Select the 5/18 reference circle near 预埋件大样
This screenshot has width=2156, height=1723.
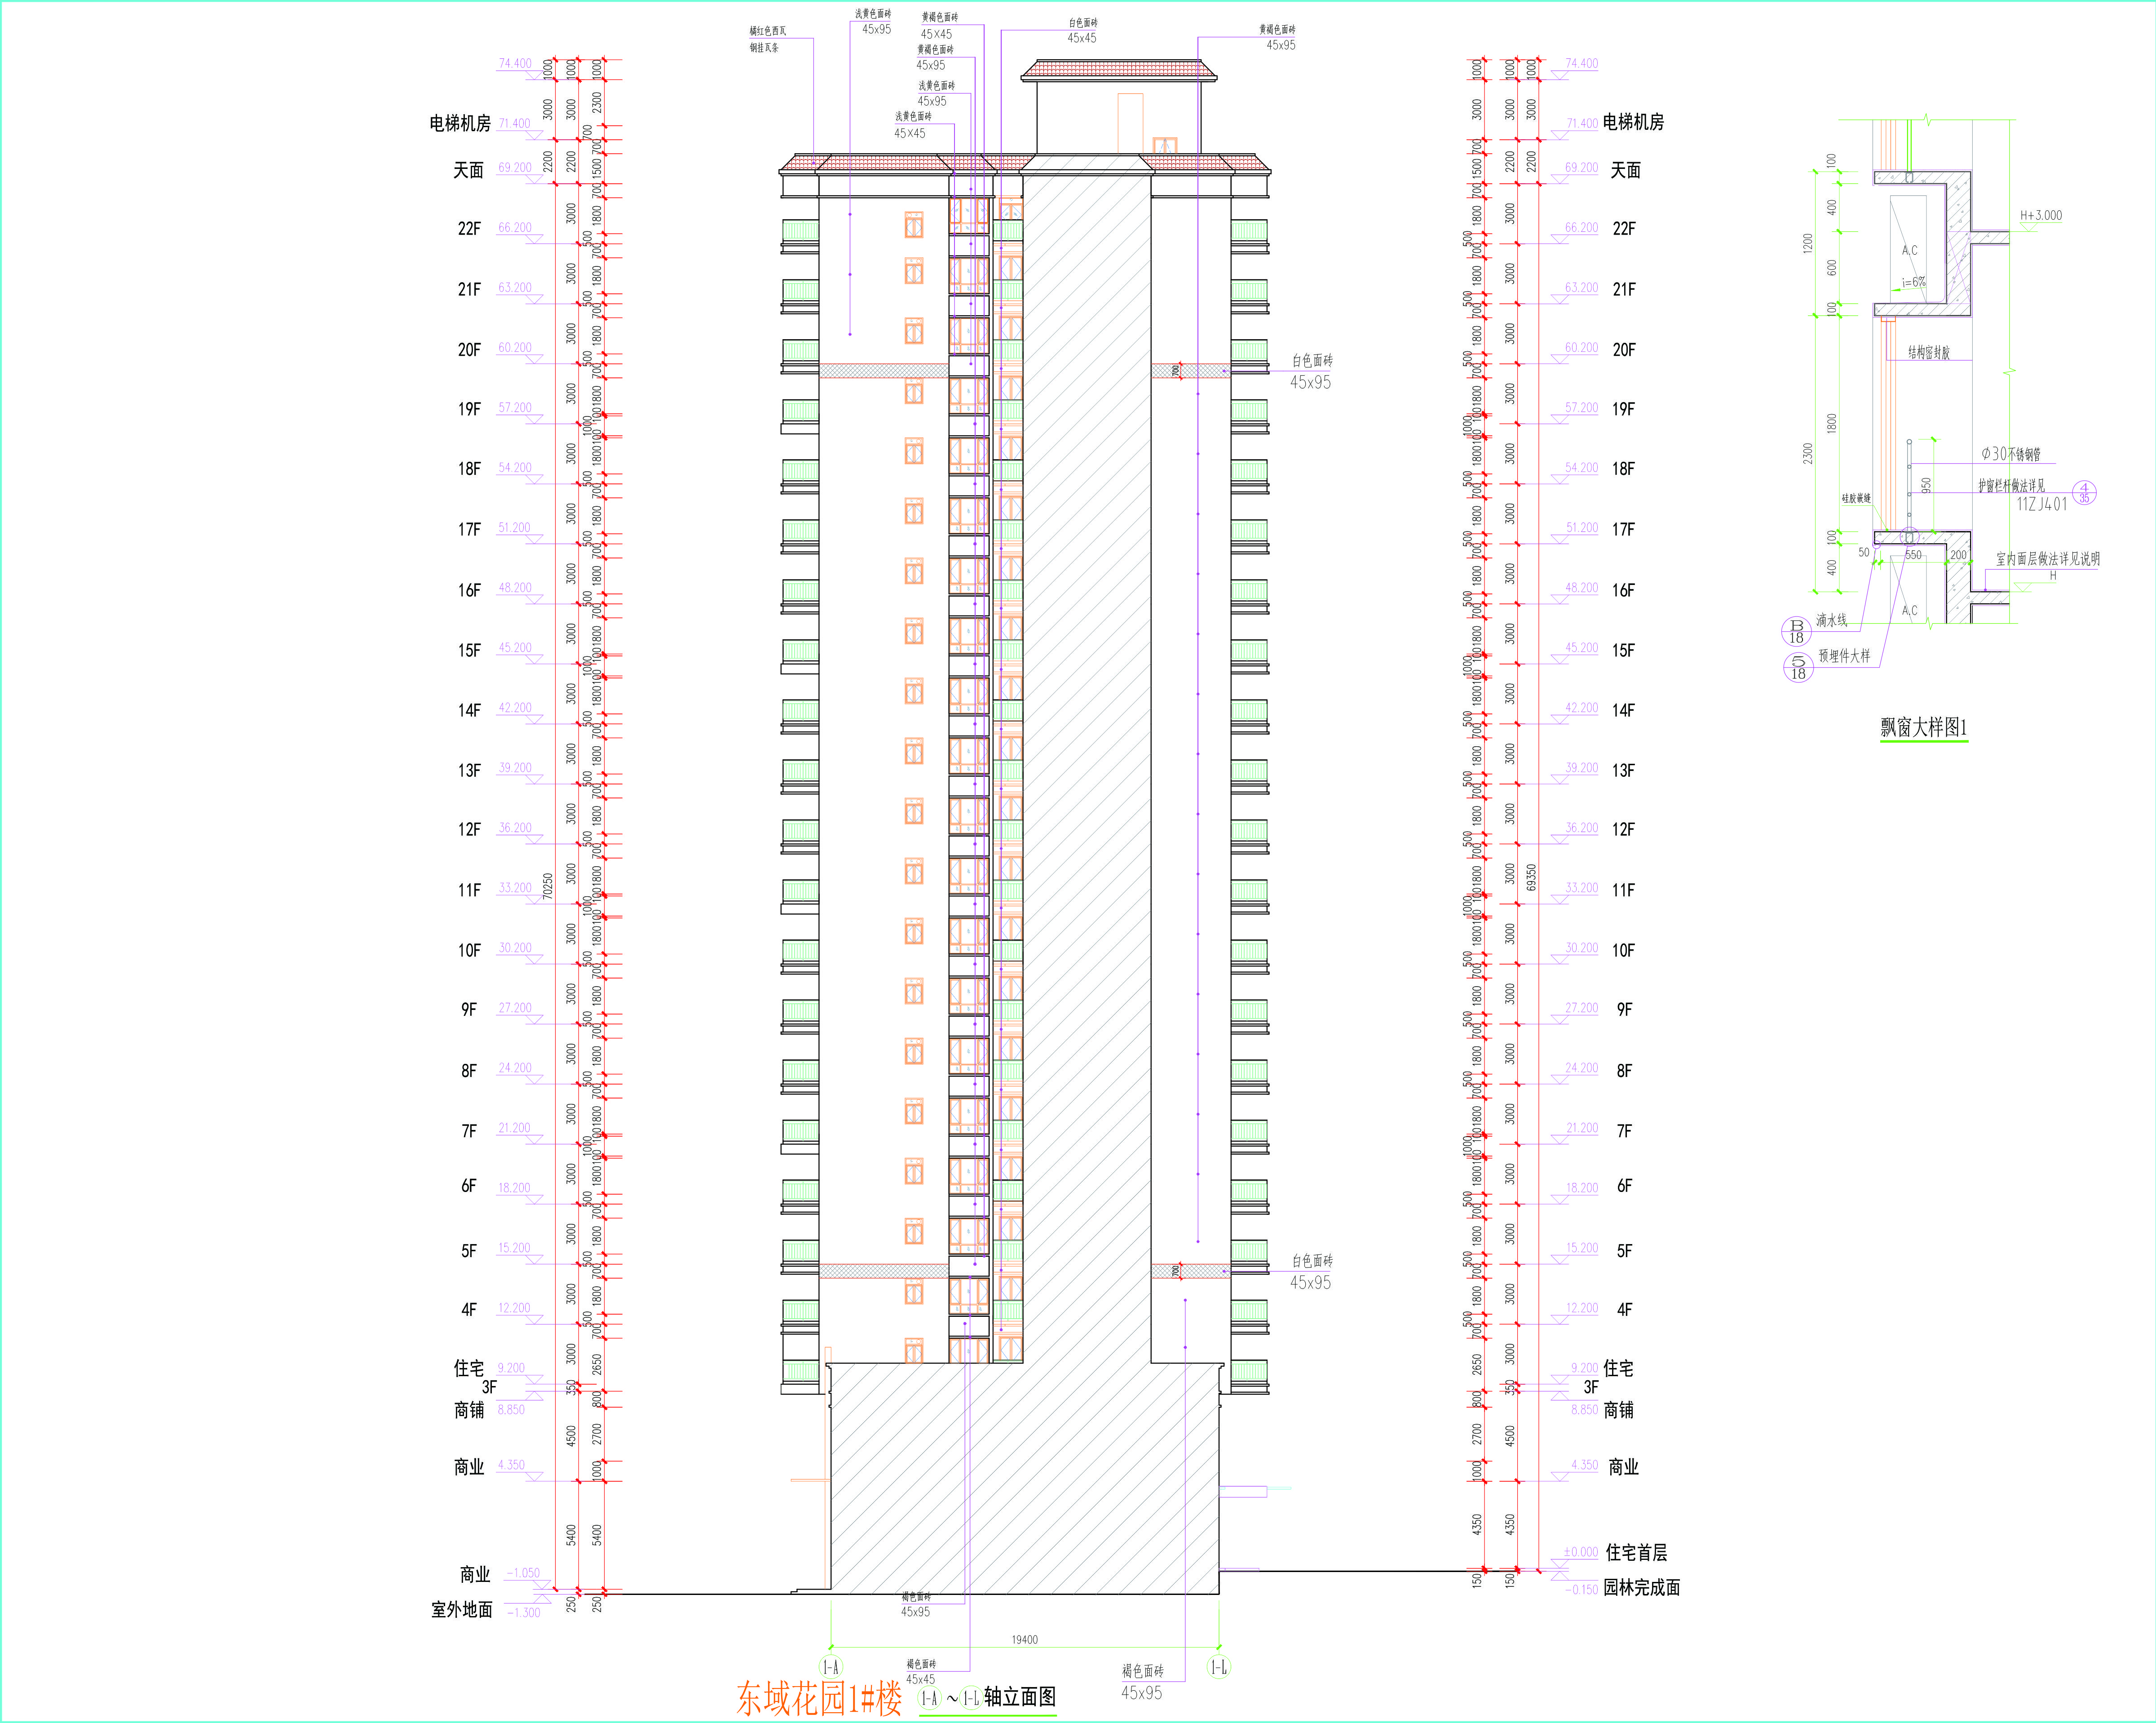pos(1798,668)
